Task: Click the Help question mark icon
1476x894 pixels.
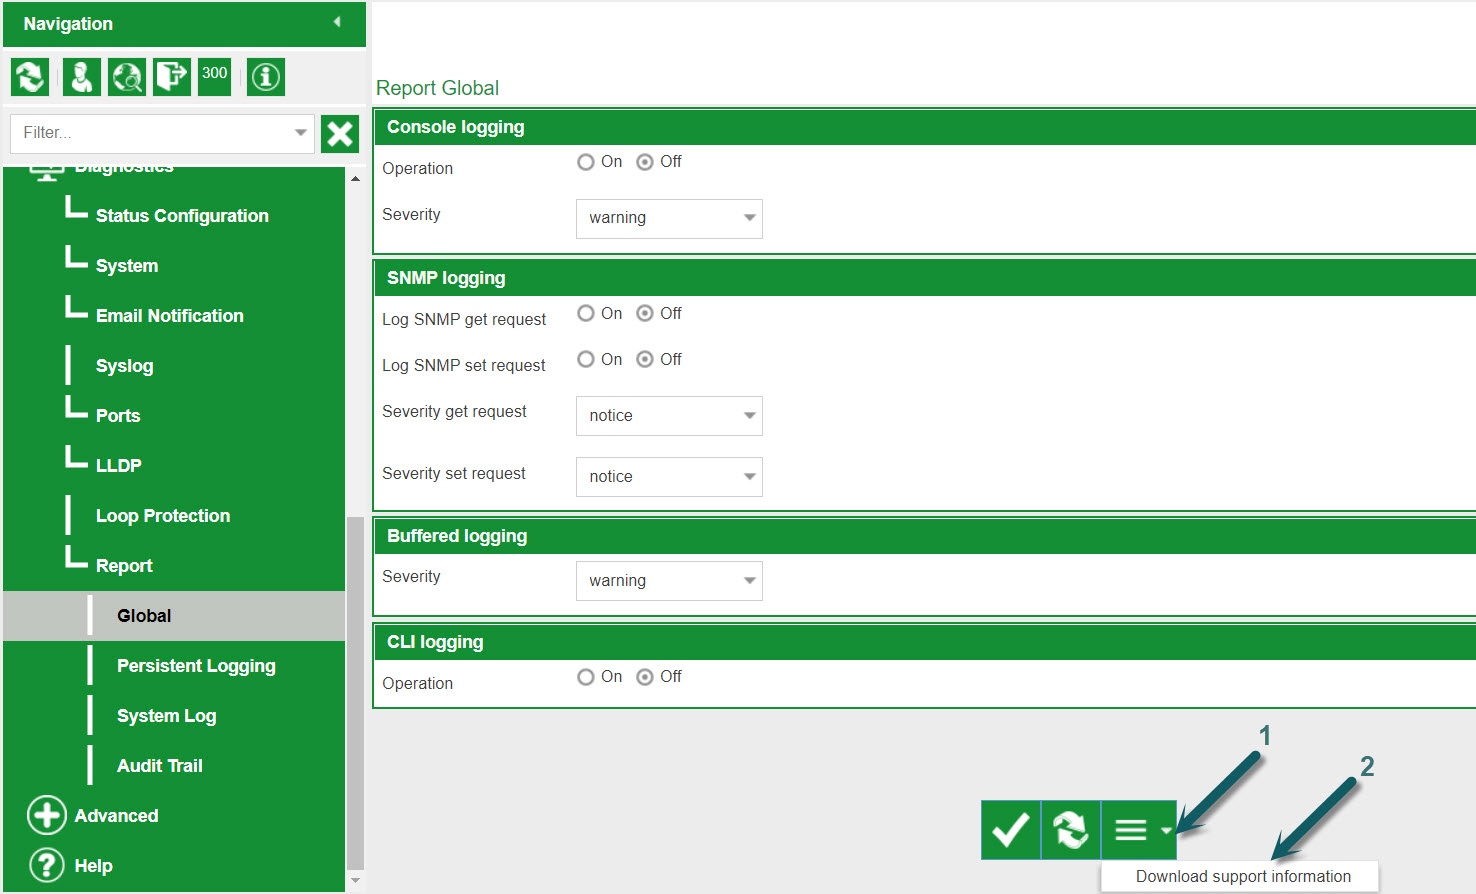Action: [x=46, y=865]
